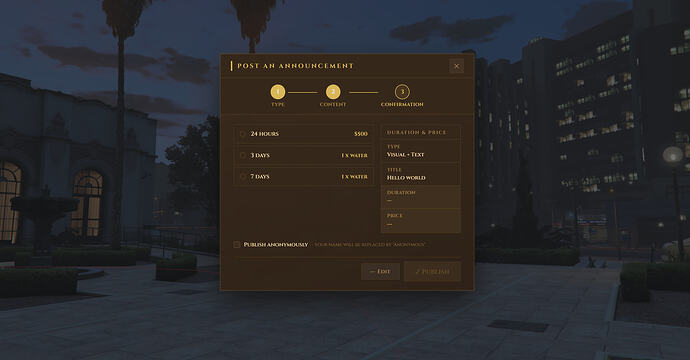Click the 'Post an Announcement' heading
This screenshot has width=690, height=360.
click(x=295, y=66)
